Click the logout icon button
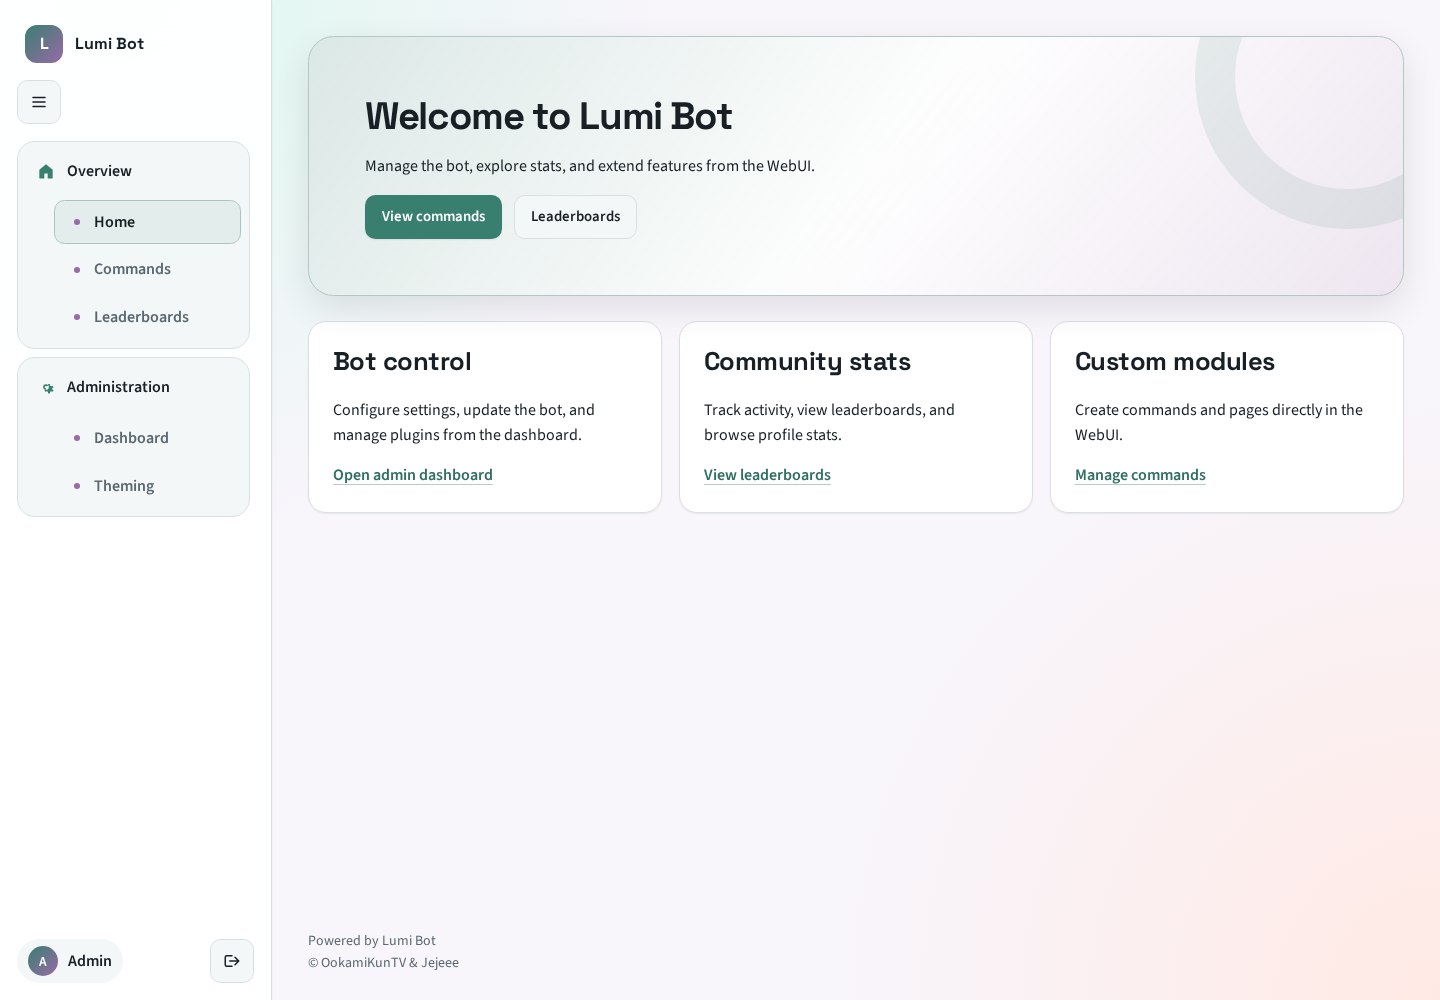 click(x=232, y=961)
